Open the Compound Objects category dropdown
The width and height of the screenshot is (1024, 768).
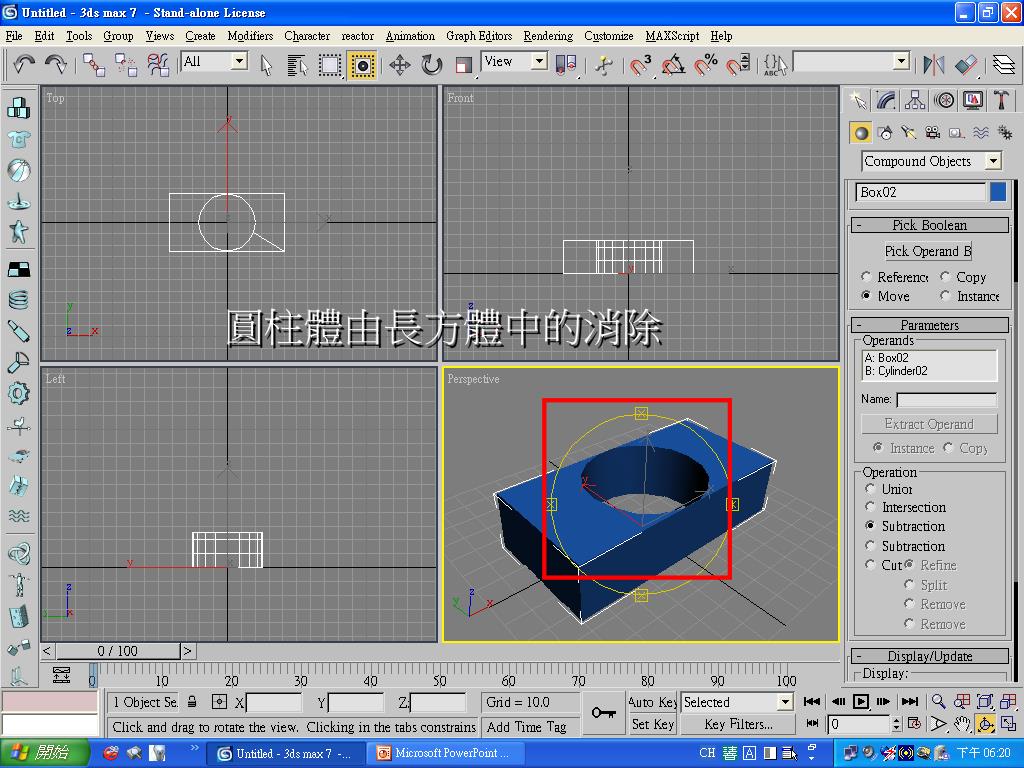click(993, 161)
